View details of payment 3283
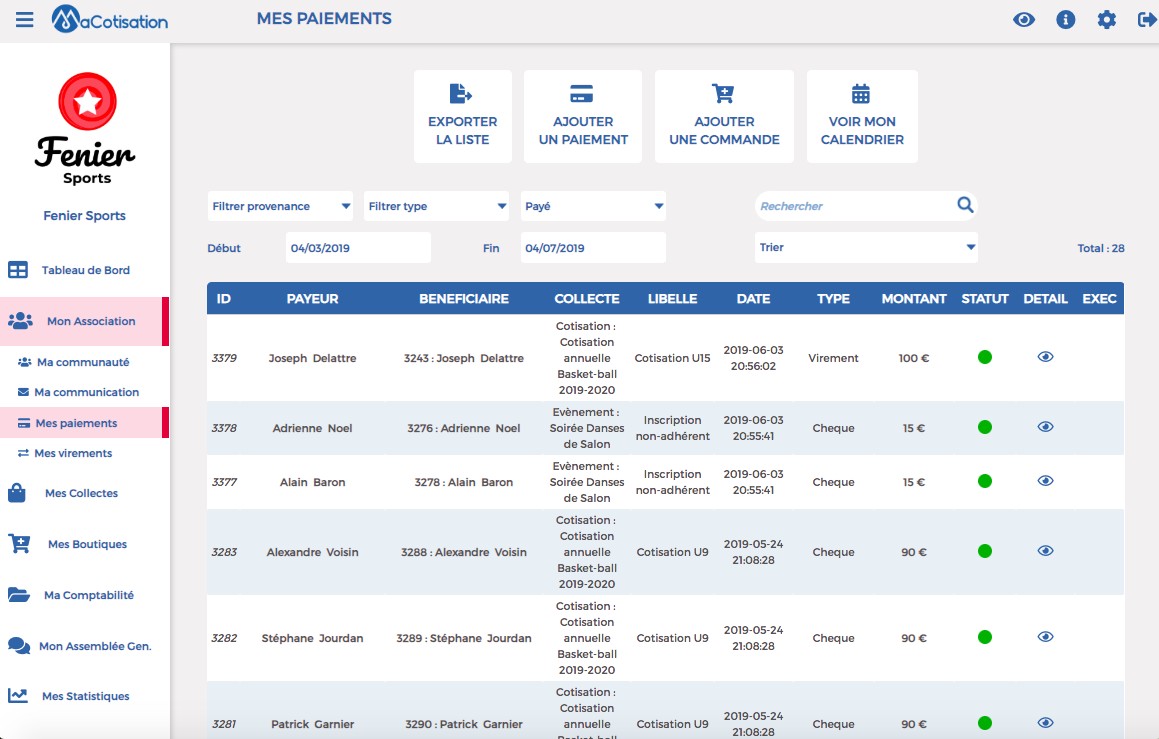Image resolution: width=1159 pixels, height=739 pixels. (x=1045, y=551)
